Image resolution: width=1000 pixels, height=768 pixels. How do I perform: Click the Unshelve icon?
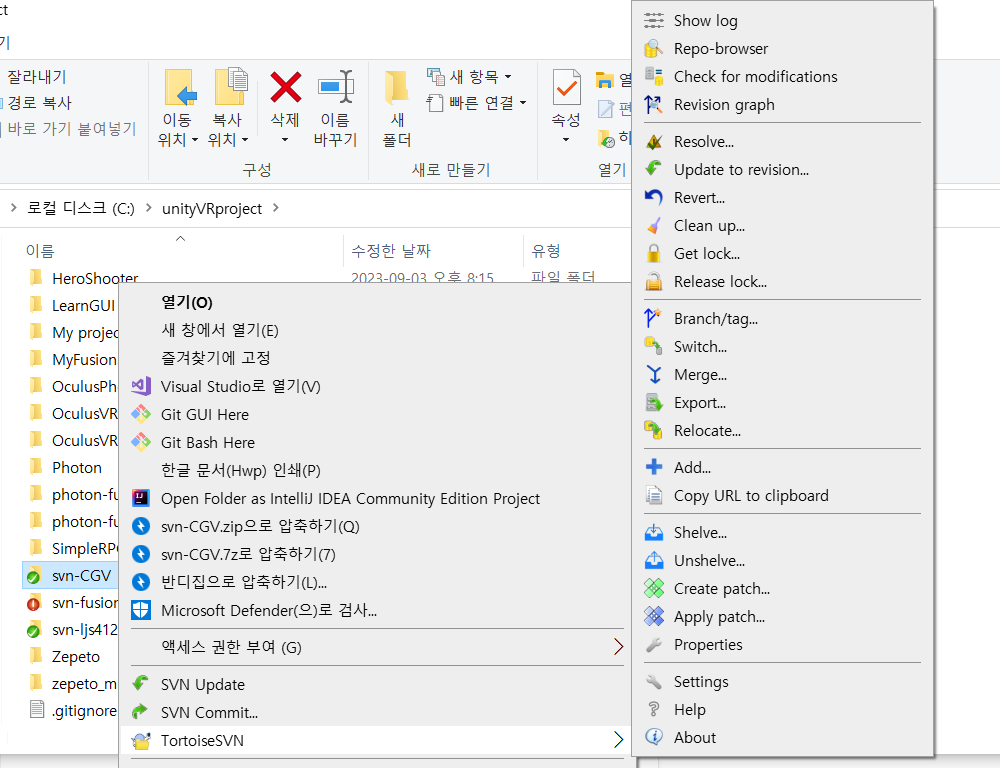pos(654,561)
